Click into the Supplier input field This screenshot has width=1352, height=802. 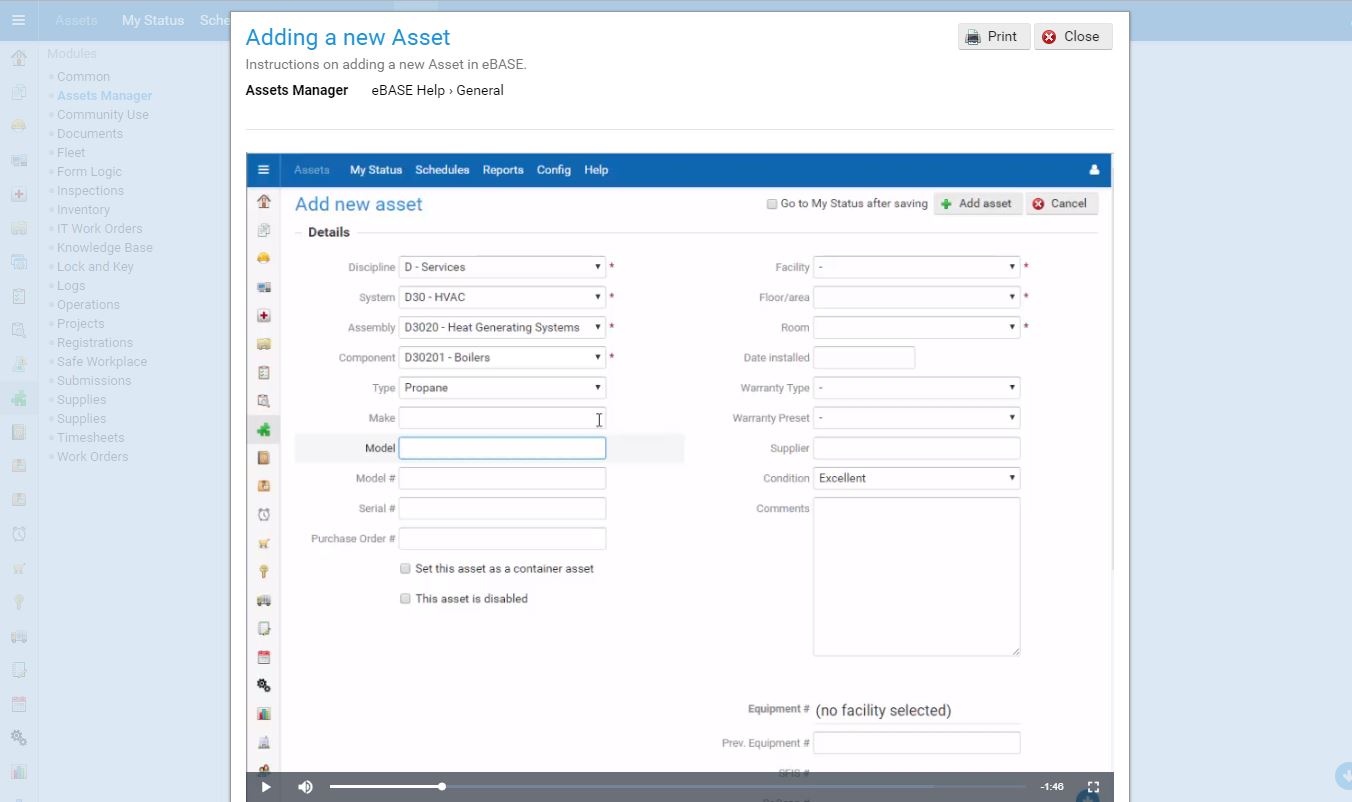point(917,448)
